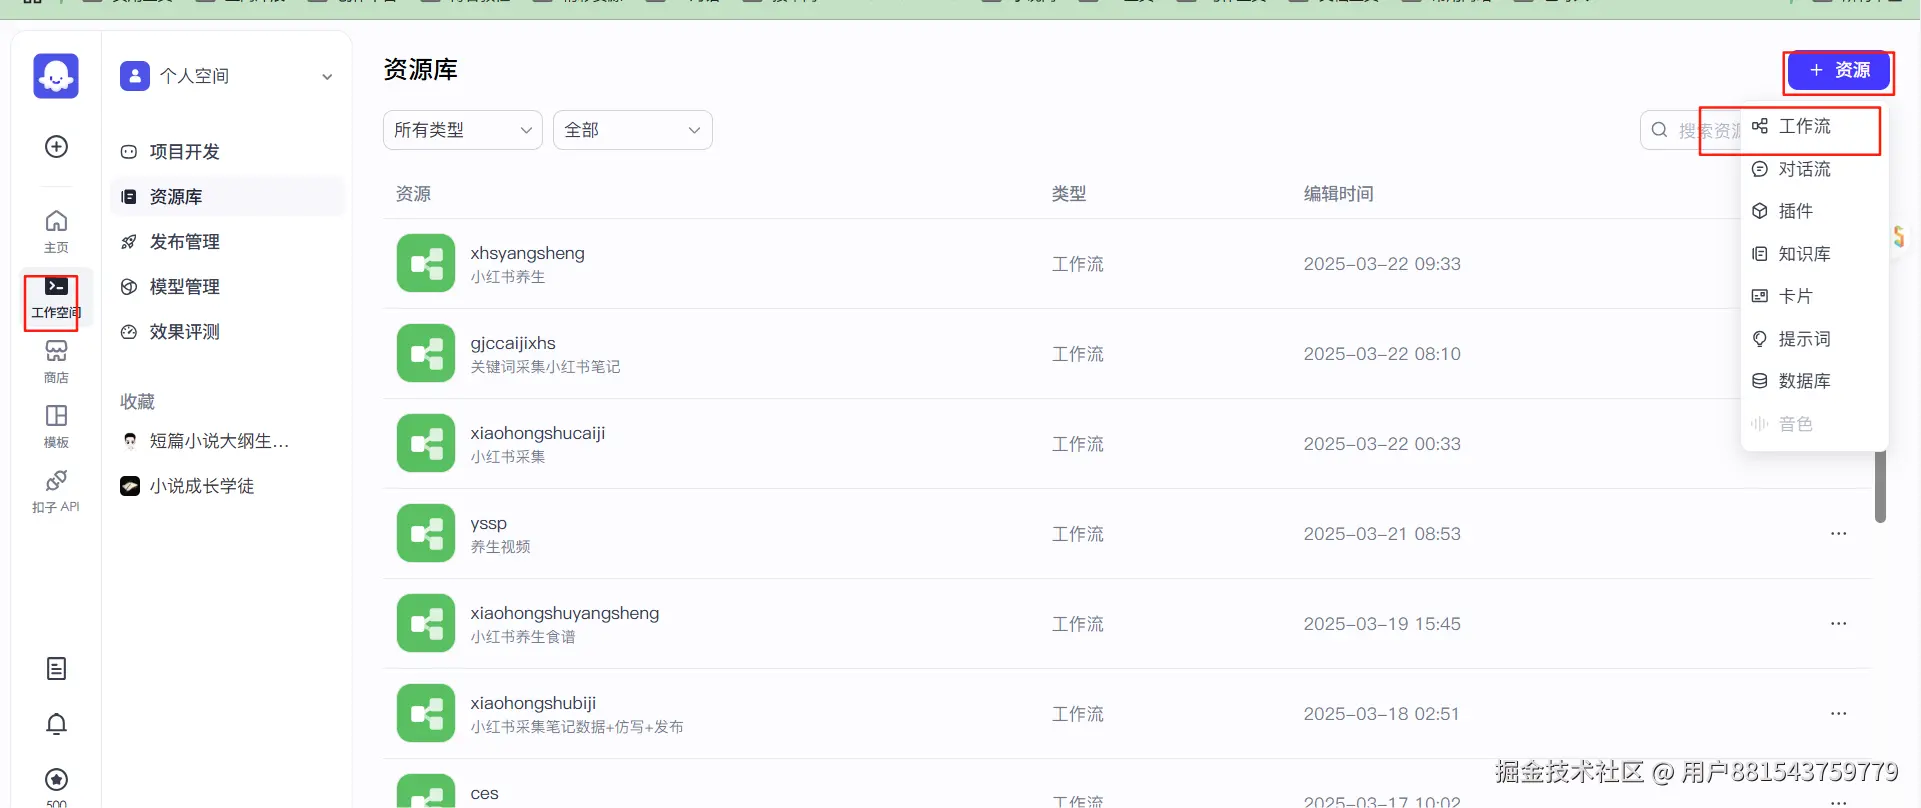1921x808 pixels.
Task: Open the document icon in left rail
Action: [57, 669]
